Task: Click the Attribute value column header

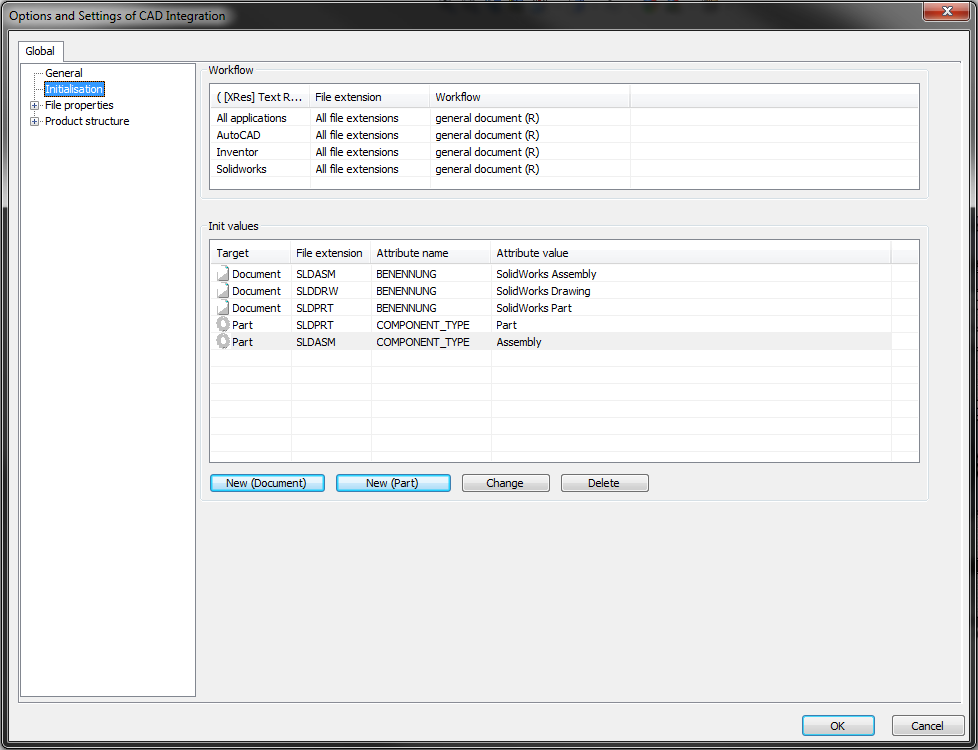Action: pyautogui.click(x=690, y=253)
